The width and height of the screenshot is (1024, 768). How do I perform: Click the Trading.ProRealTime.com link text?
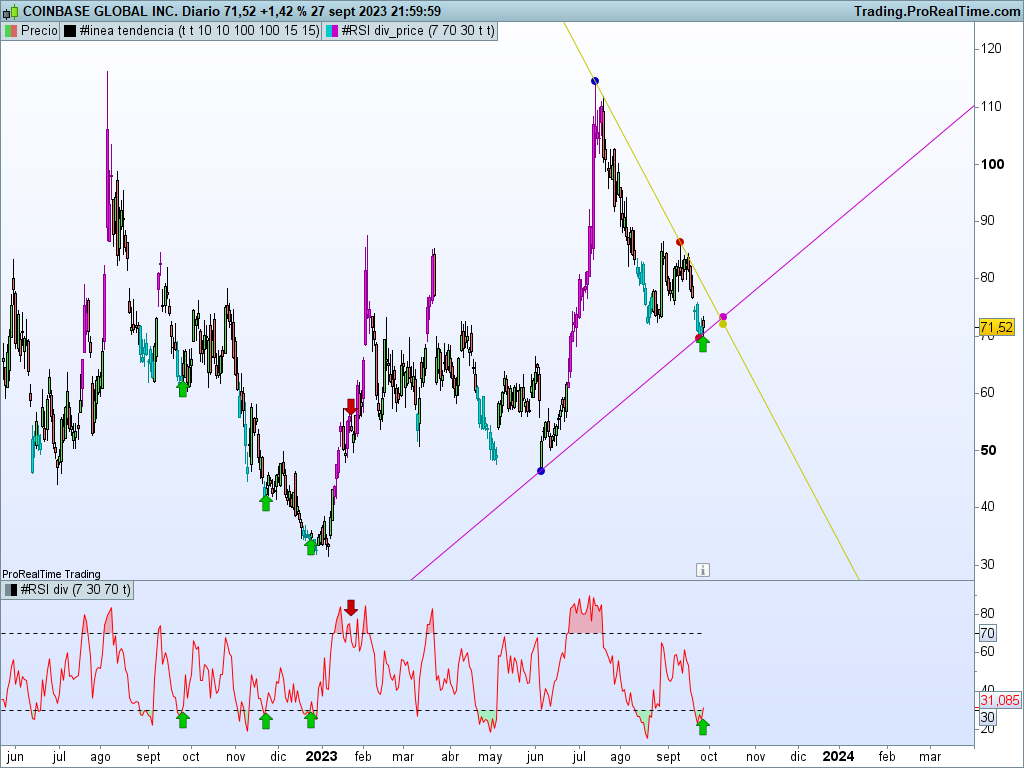(x=937, y=11)
